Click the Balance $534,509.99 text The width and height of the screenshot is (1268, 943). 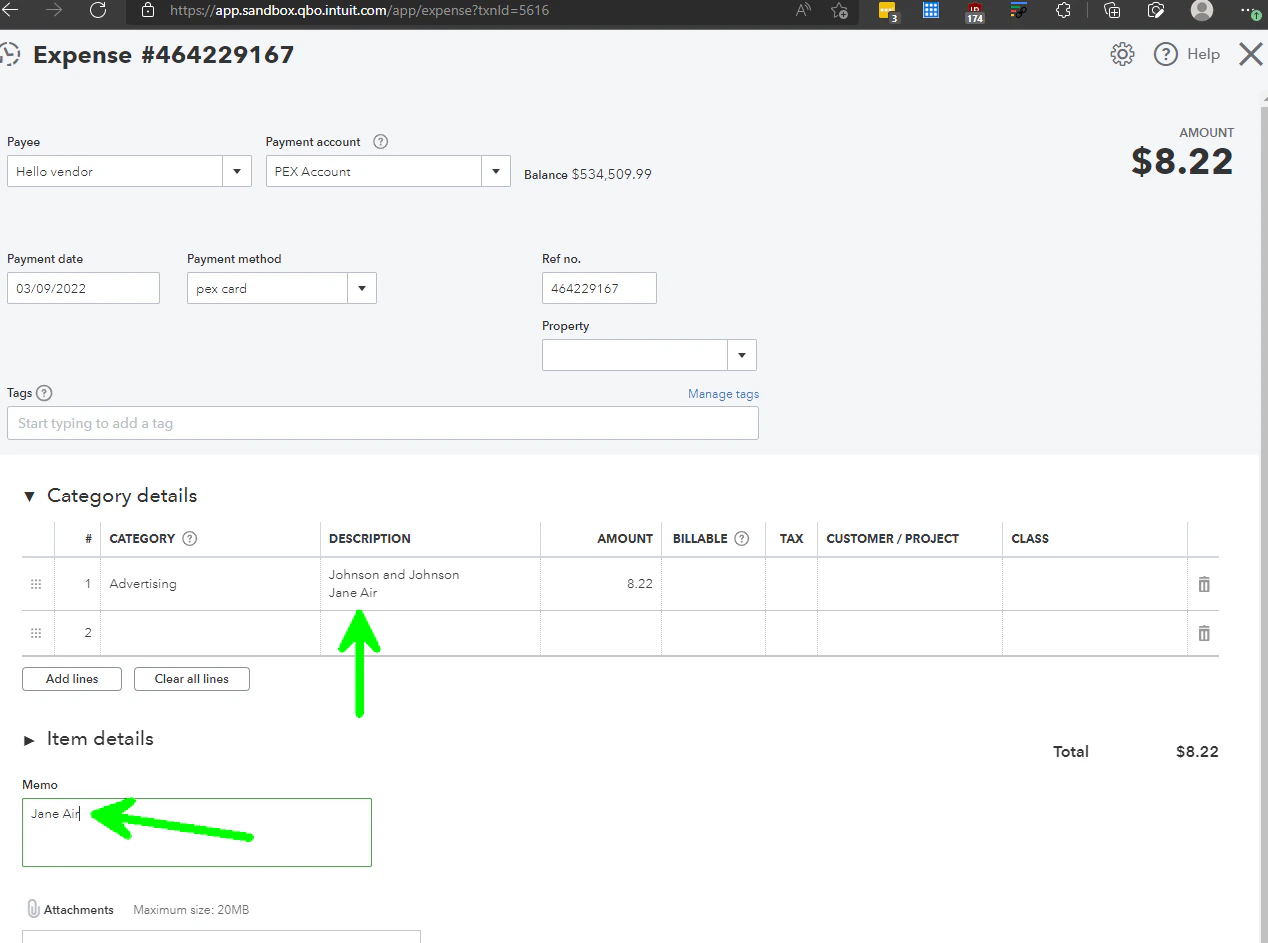coord(588,174)
